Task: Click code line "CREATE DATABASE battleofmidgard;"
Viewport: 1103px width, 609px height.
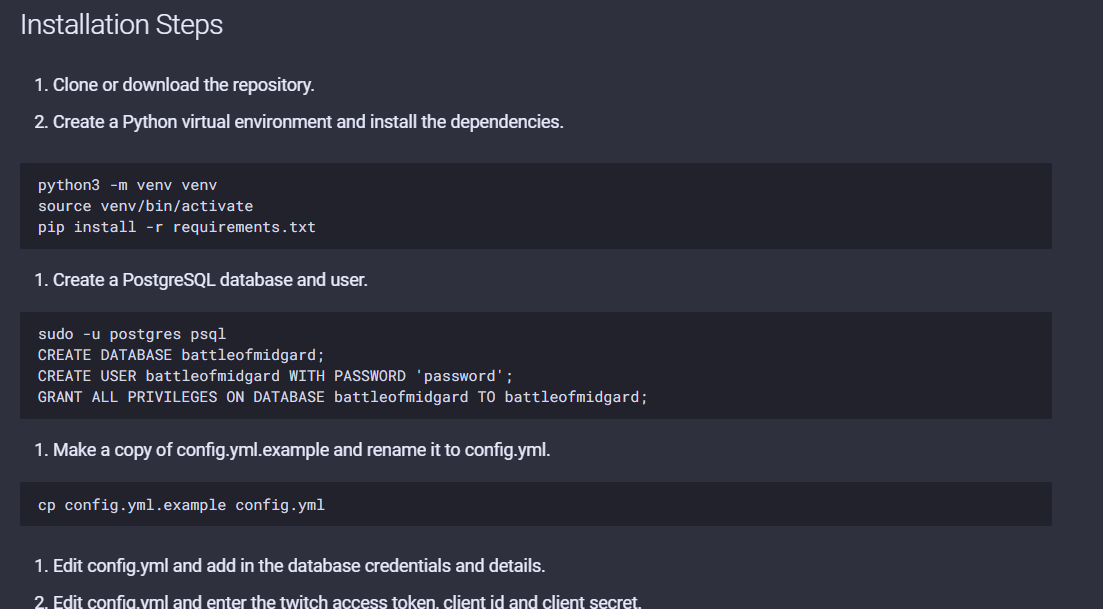Action: pos(181,355)
